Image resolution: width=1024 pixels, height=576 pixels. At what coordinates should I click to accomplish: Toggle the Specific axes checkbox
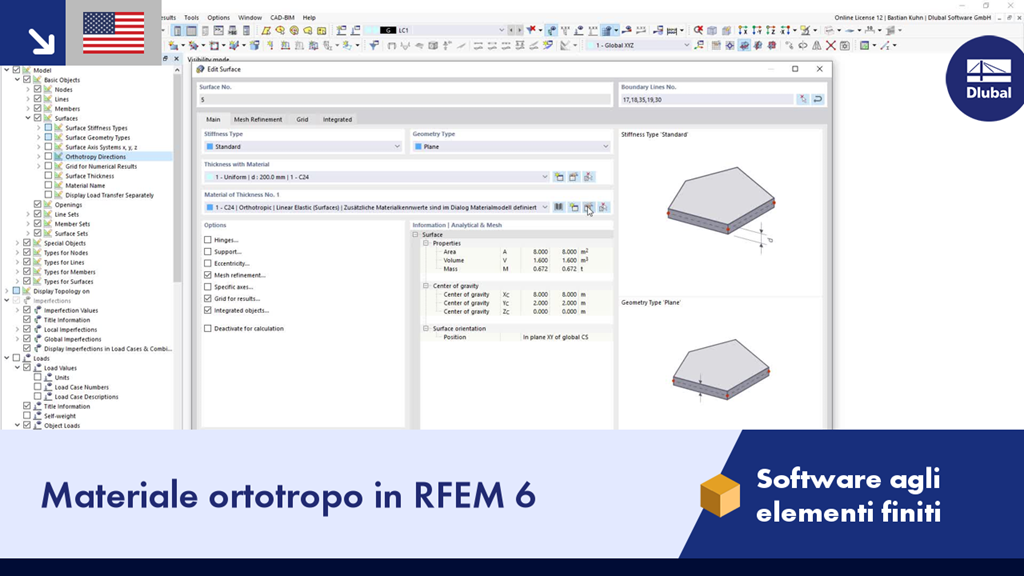point(208,287)
